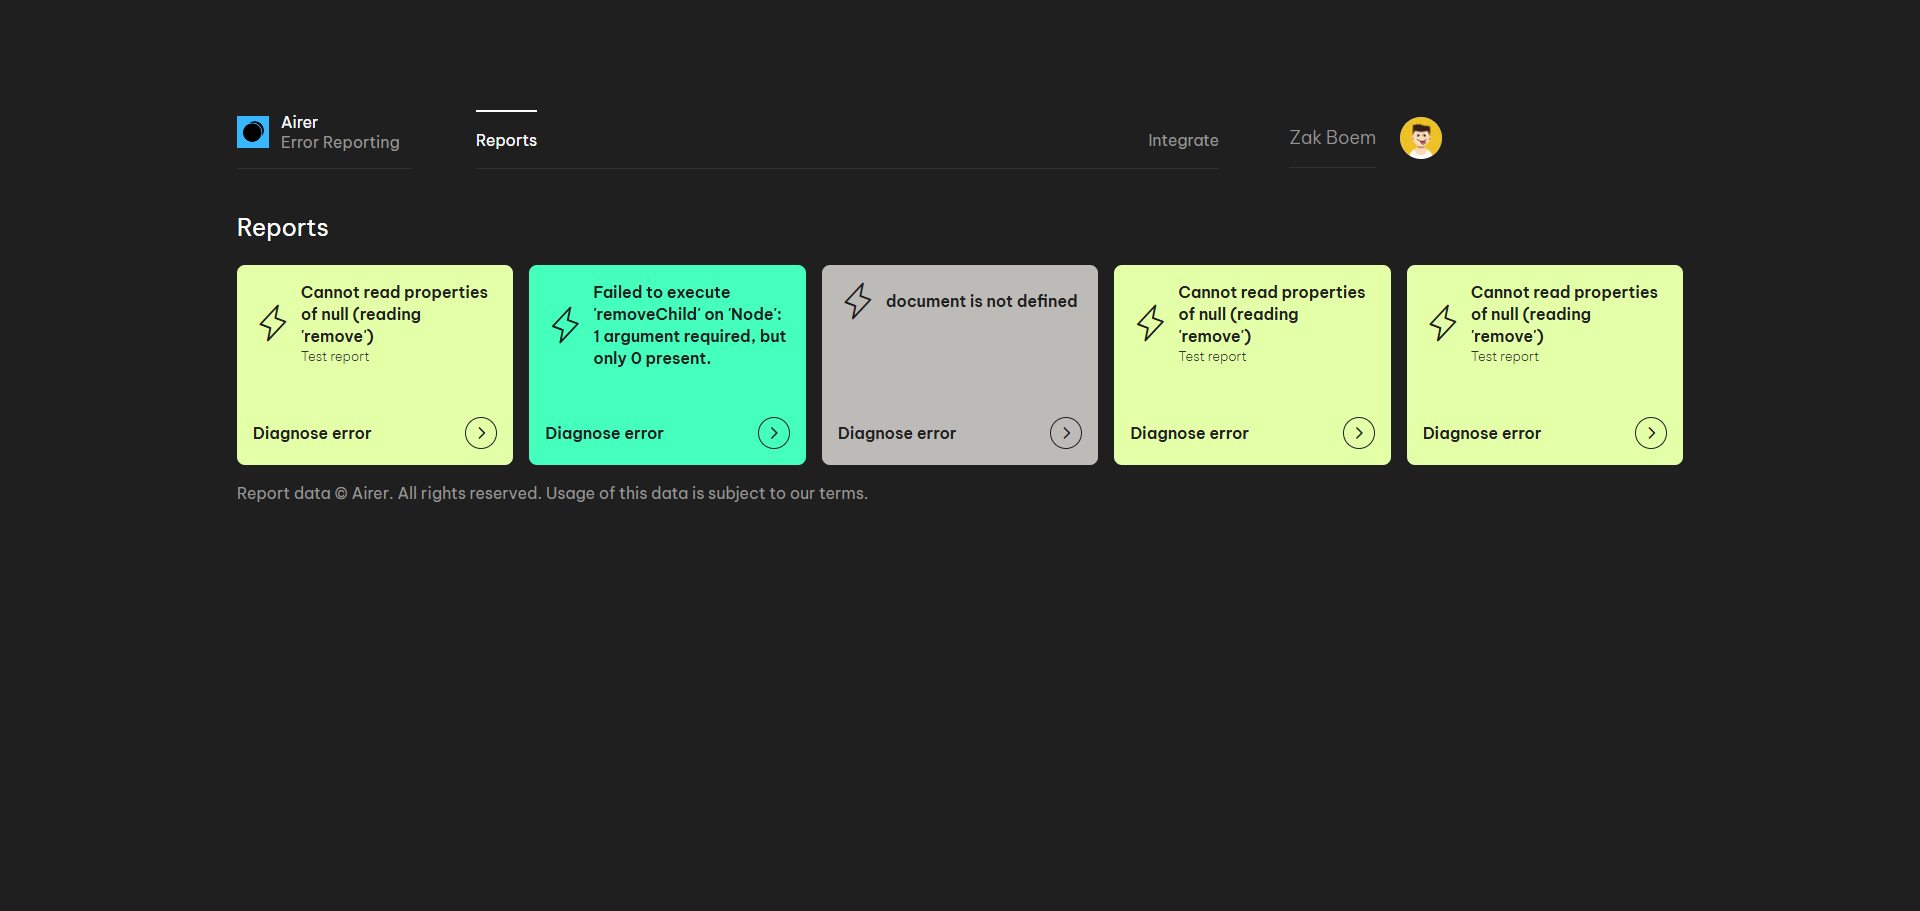
Task: Click 'Test report' label on the rightmost card
Action: pyautogui.click(x=1505, y=357)
